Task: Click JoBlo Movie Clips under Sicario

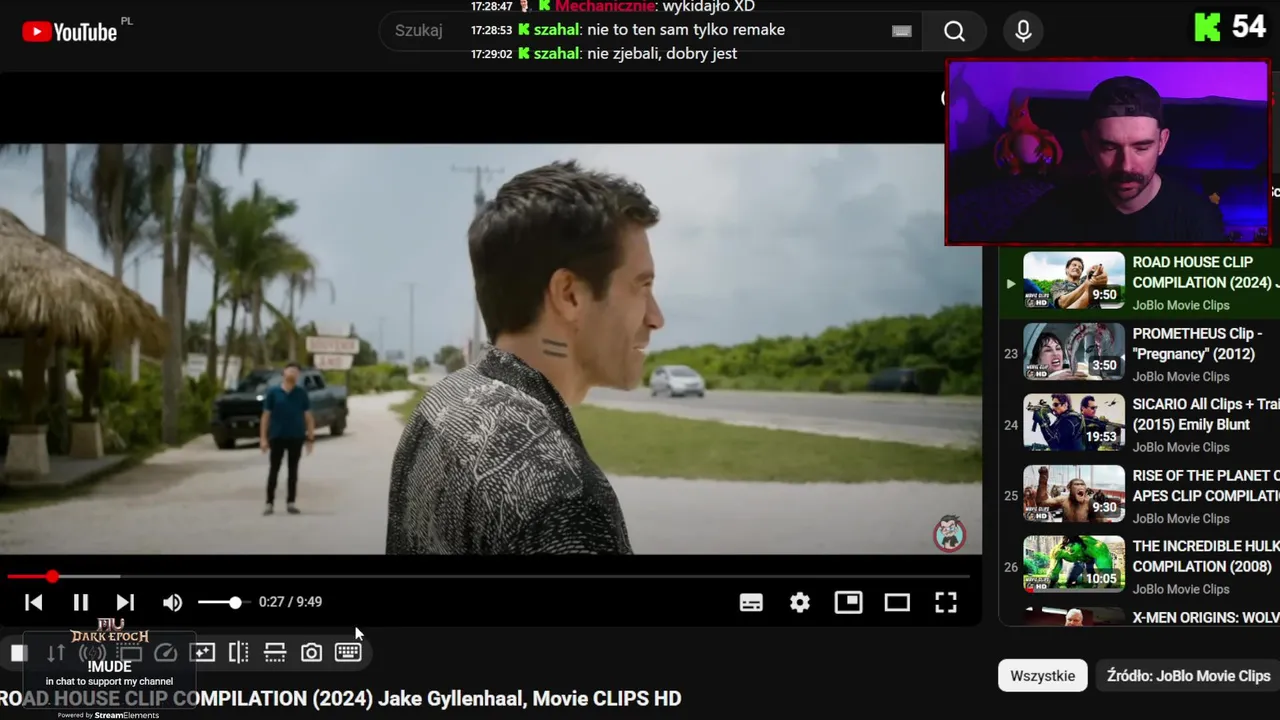Action: tap(1181, 448)
